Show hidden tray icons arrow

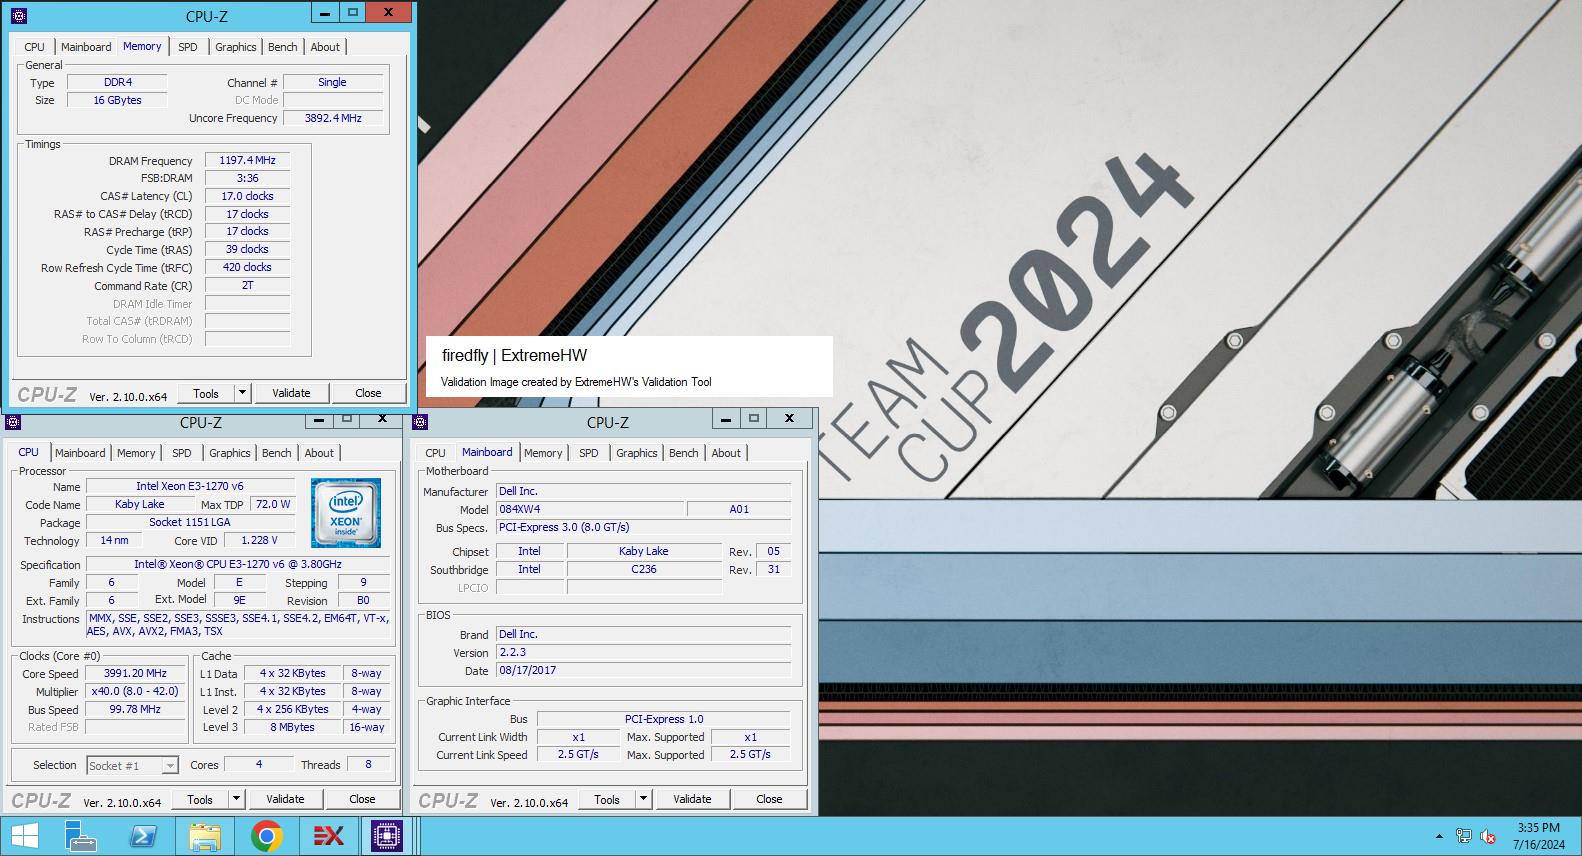coord(1440,836)
